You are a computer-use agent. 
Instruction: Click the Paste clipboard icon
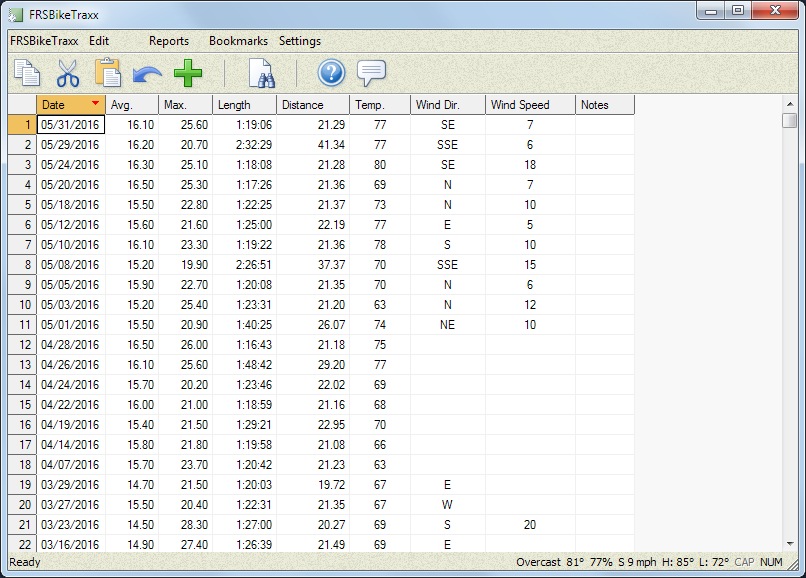(x=108, y=73)
